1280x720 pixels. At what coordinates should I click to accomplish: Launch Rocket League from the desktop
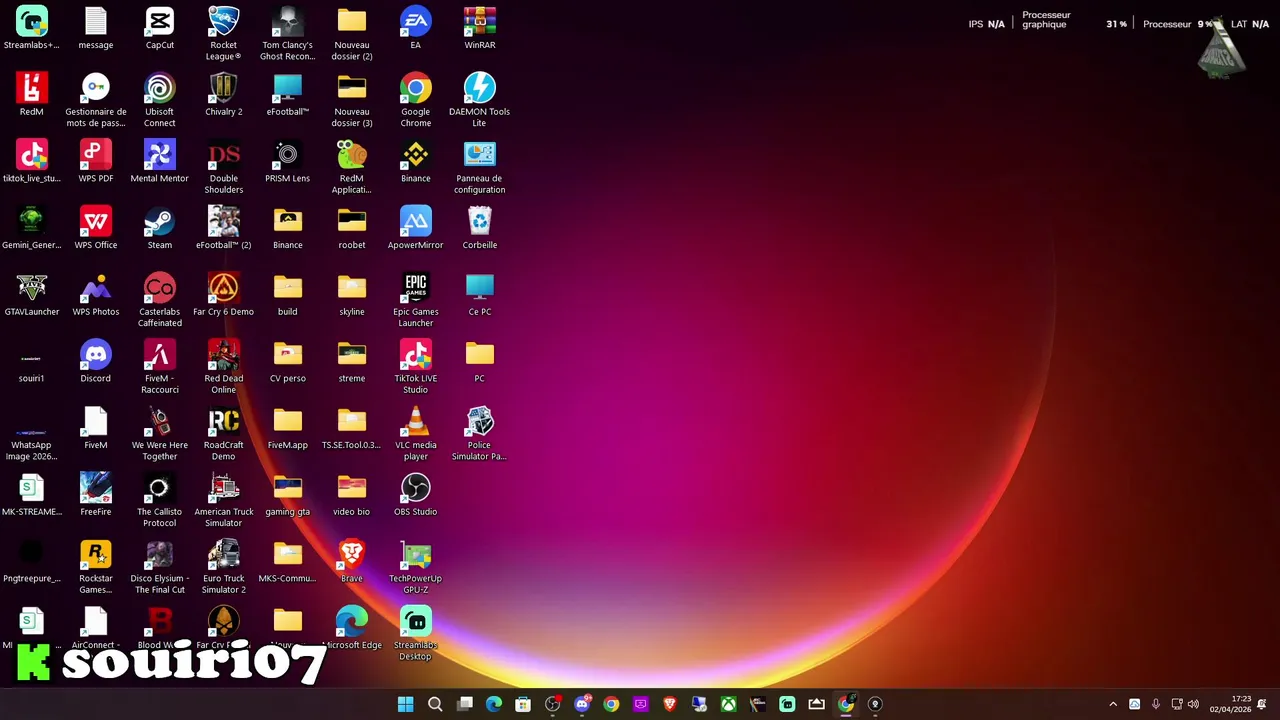tap(223, 33)
